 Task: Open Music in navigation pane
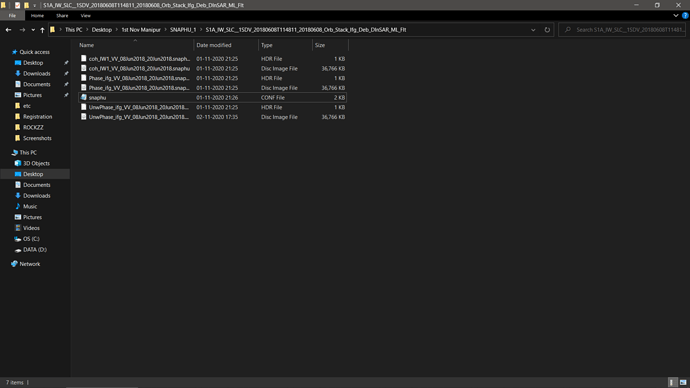[x=30, y=206]
